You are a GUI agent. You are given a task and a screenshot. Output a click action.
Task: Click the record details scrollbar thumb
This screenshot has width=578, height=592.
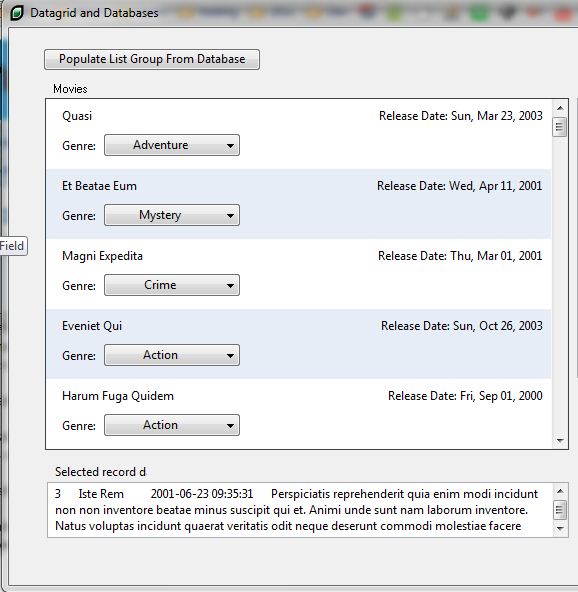[560, 510]
